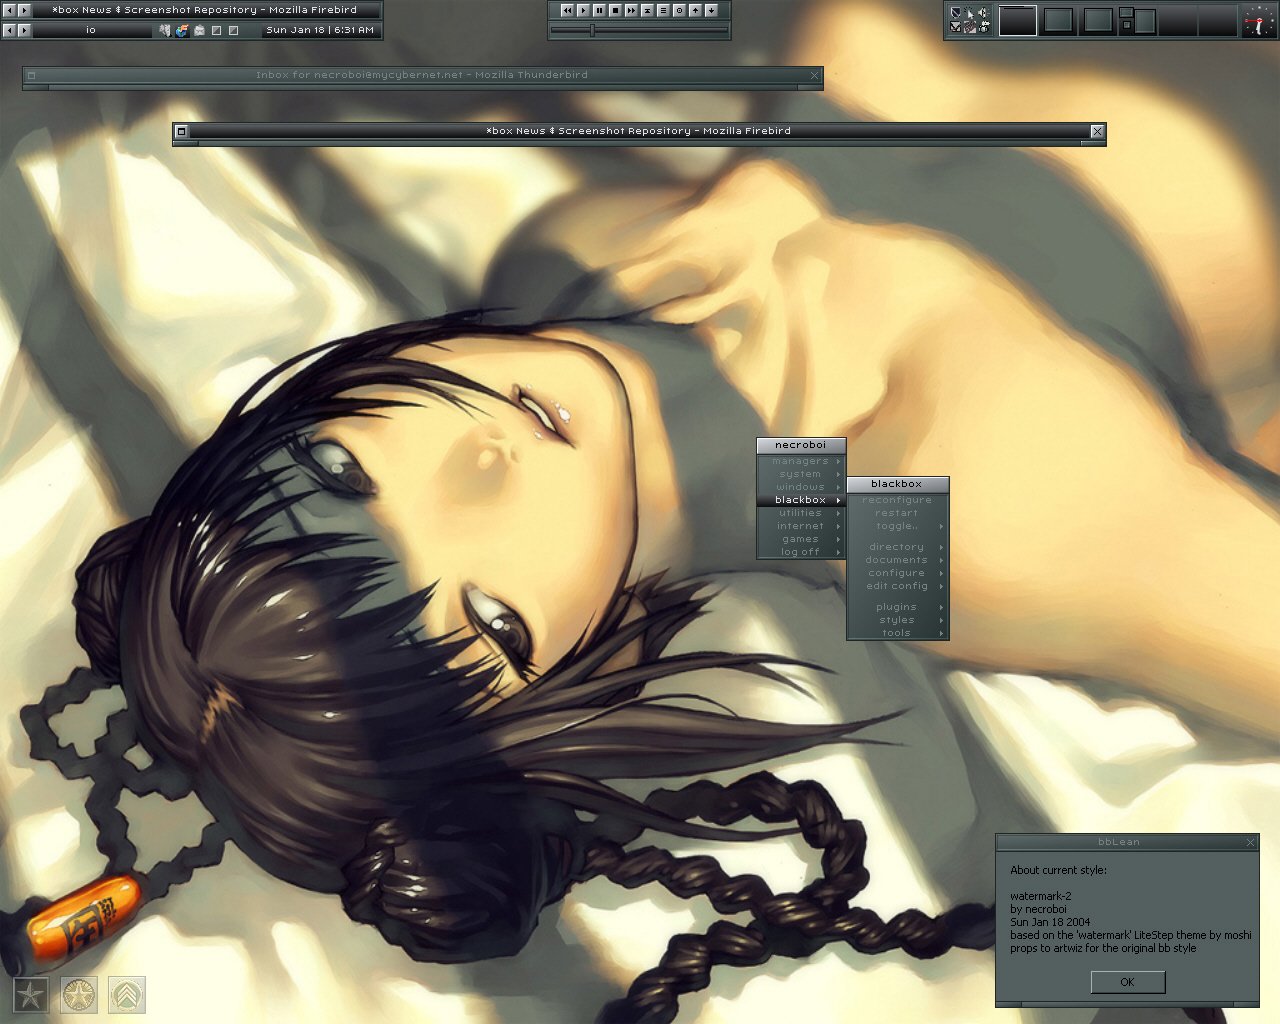Expand the 'windows' submenu in necroboi menu
The width and height of the screenshot is (1280, 1024).
click(x=801, y=487)
